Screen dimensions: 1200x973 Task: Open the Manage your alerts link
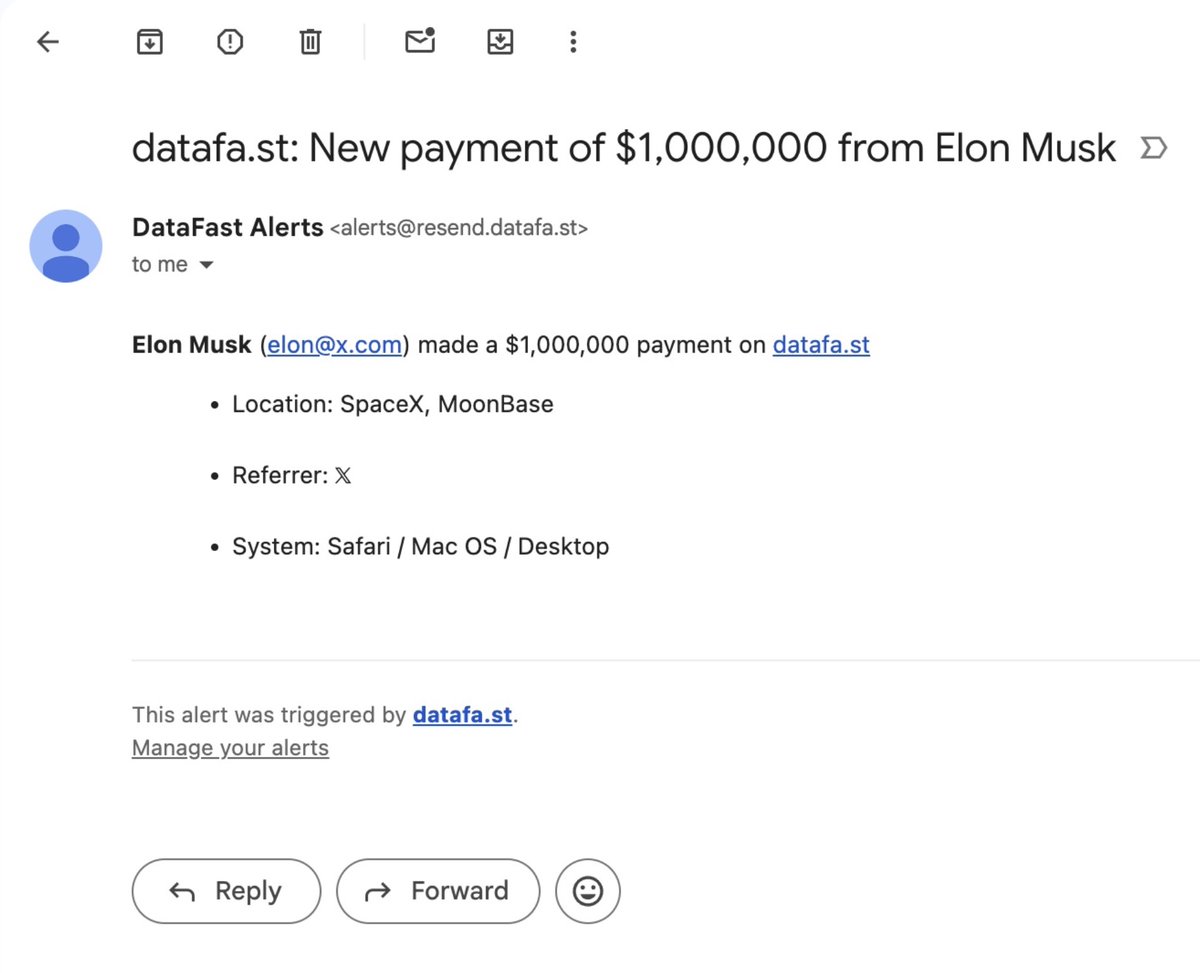pyautogui.click(x=230, y=748)
